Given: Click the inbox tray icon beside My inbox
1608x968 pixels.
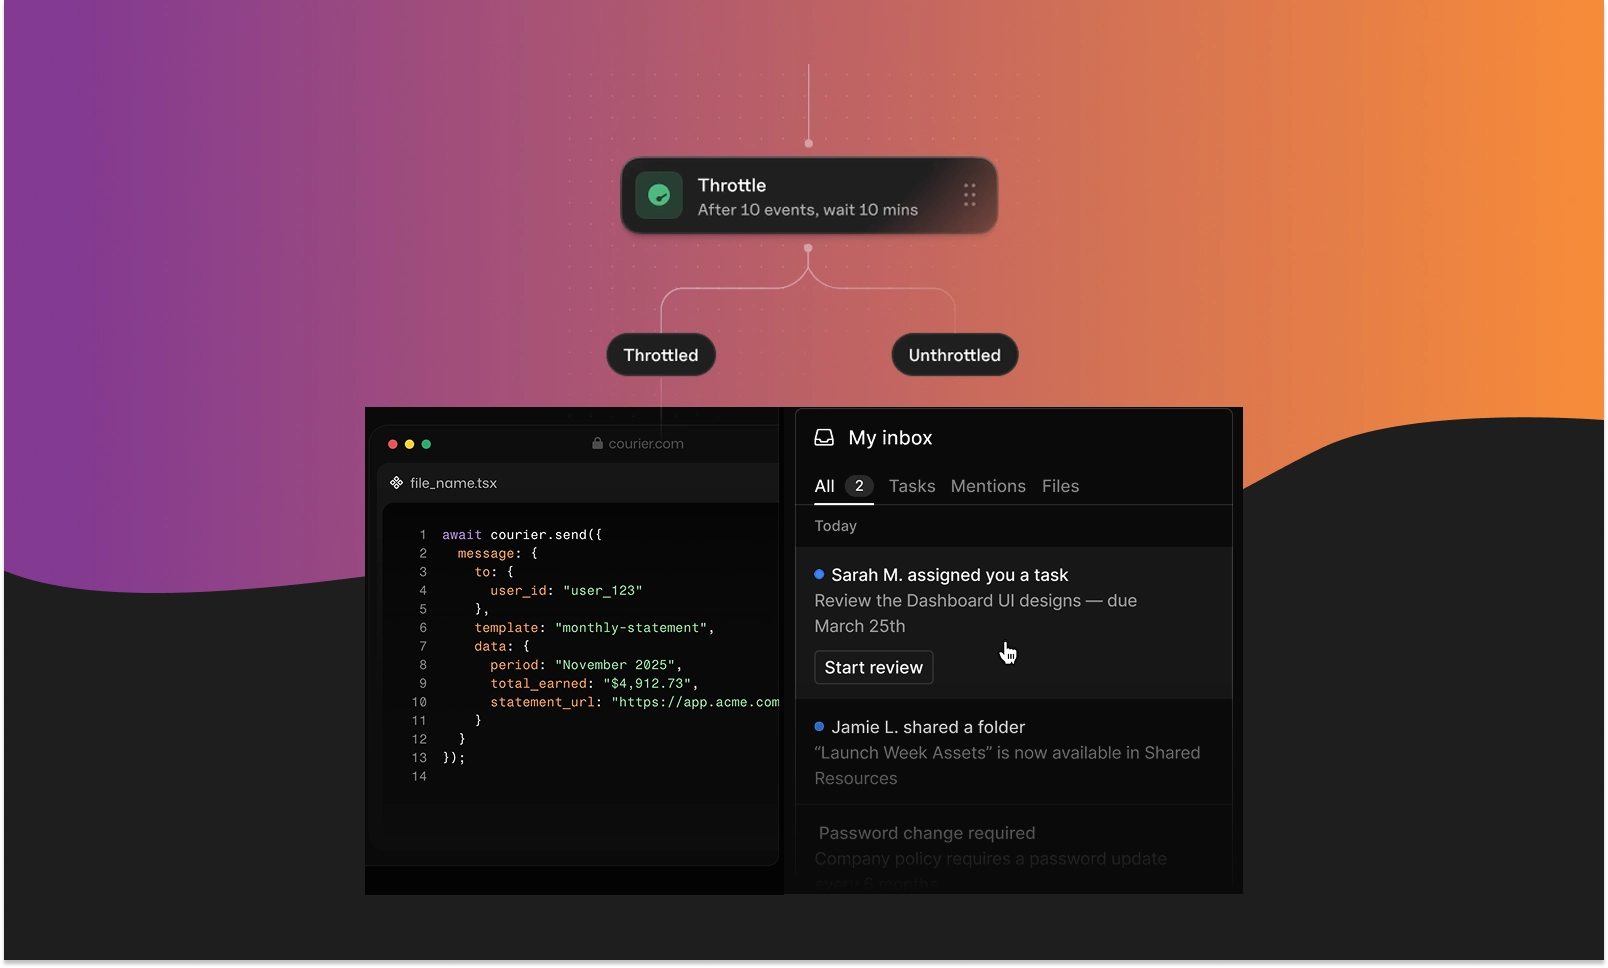Looking at the screenshot, I should (x=823, y=437).
